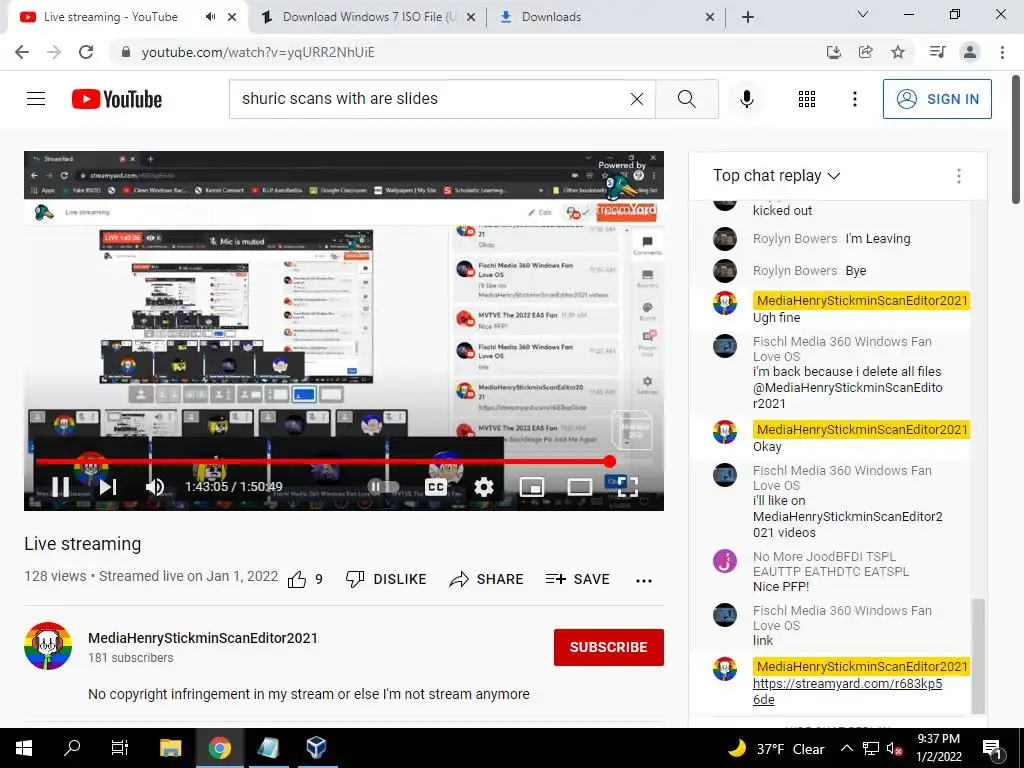Open a new browser tab
Image resolution: width=1024 pixels, height=768 pixels.
click(x=748, y=17)
